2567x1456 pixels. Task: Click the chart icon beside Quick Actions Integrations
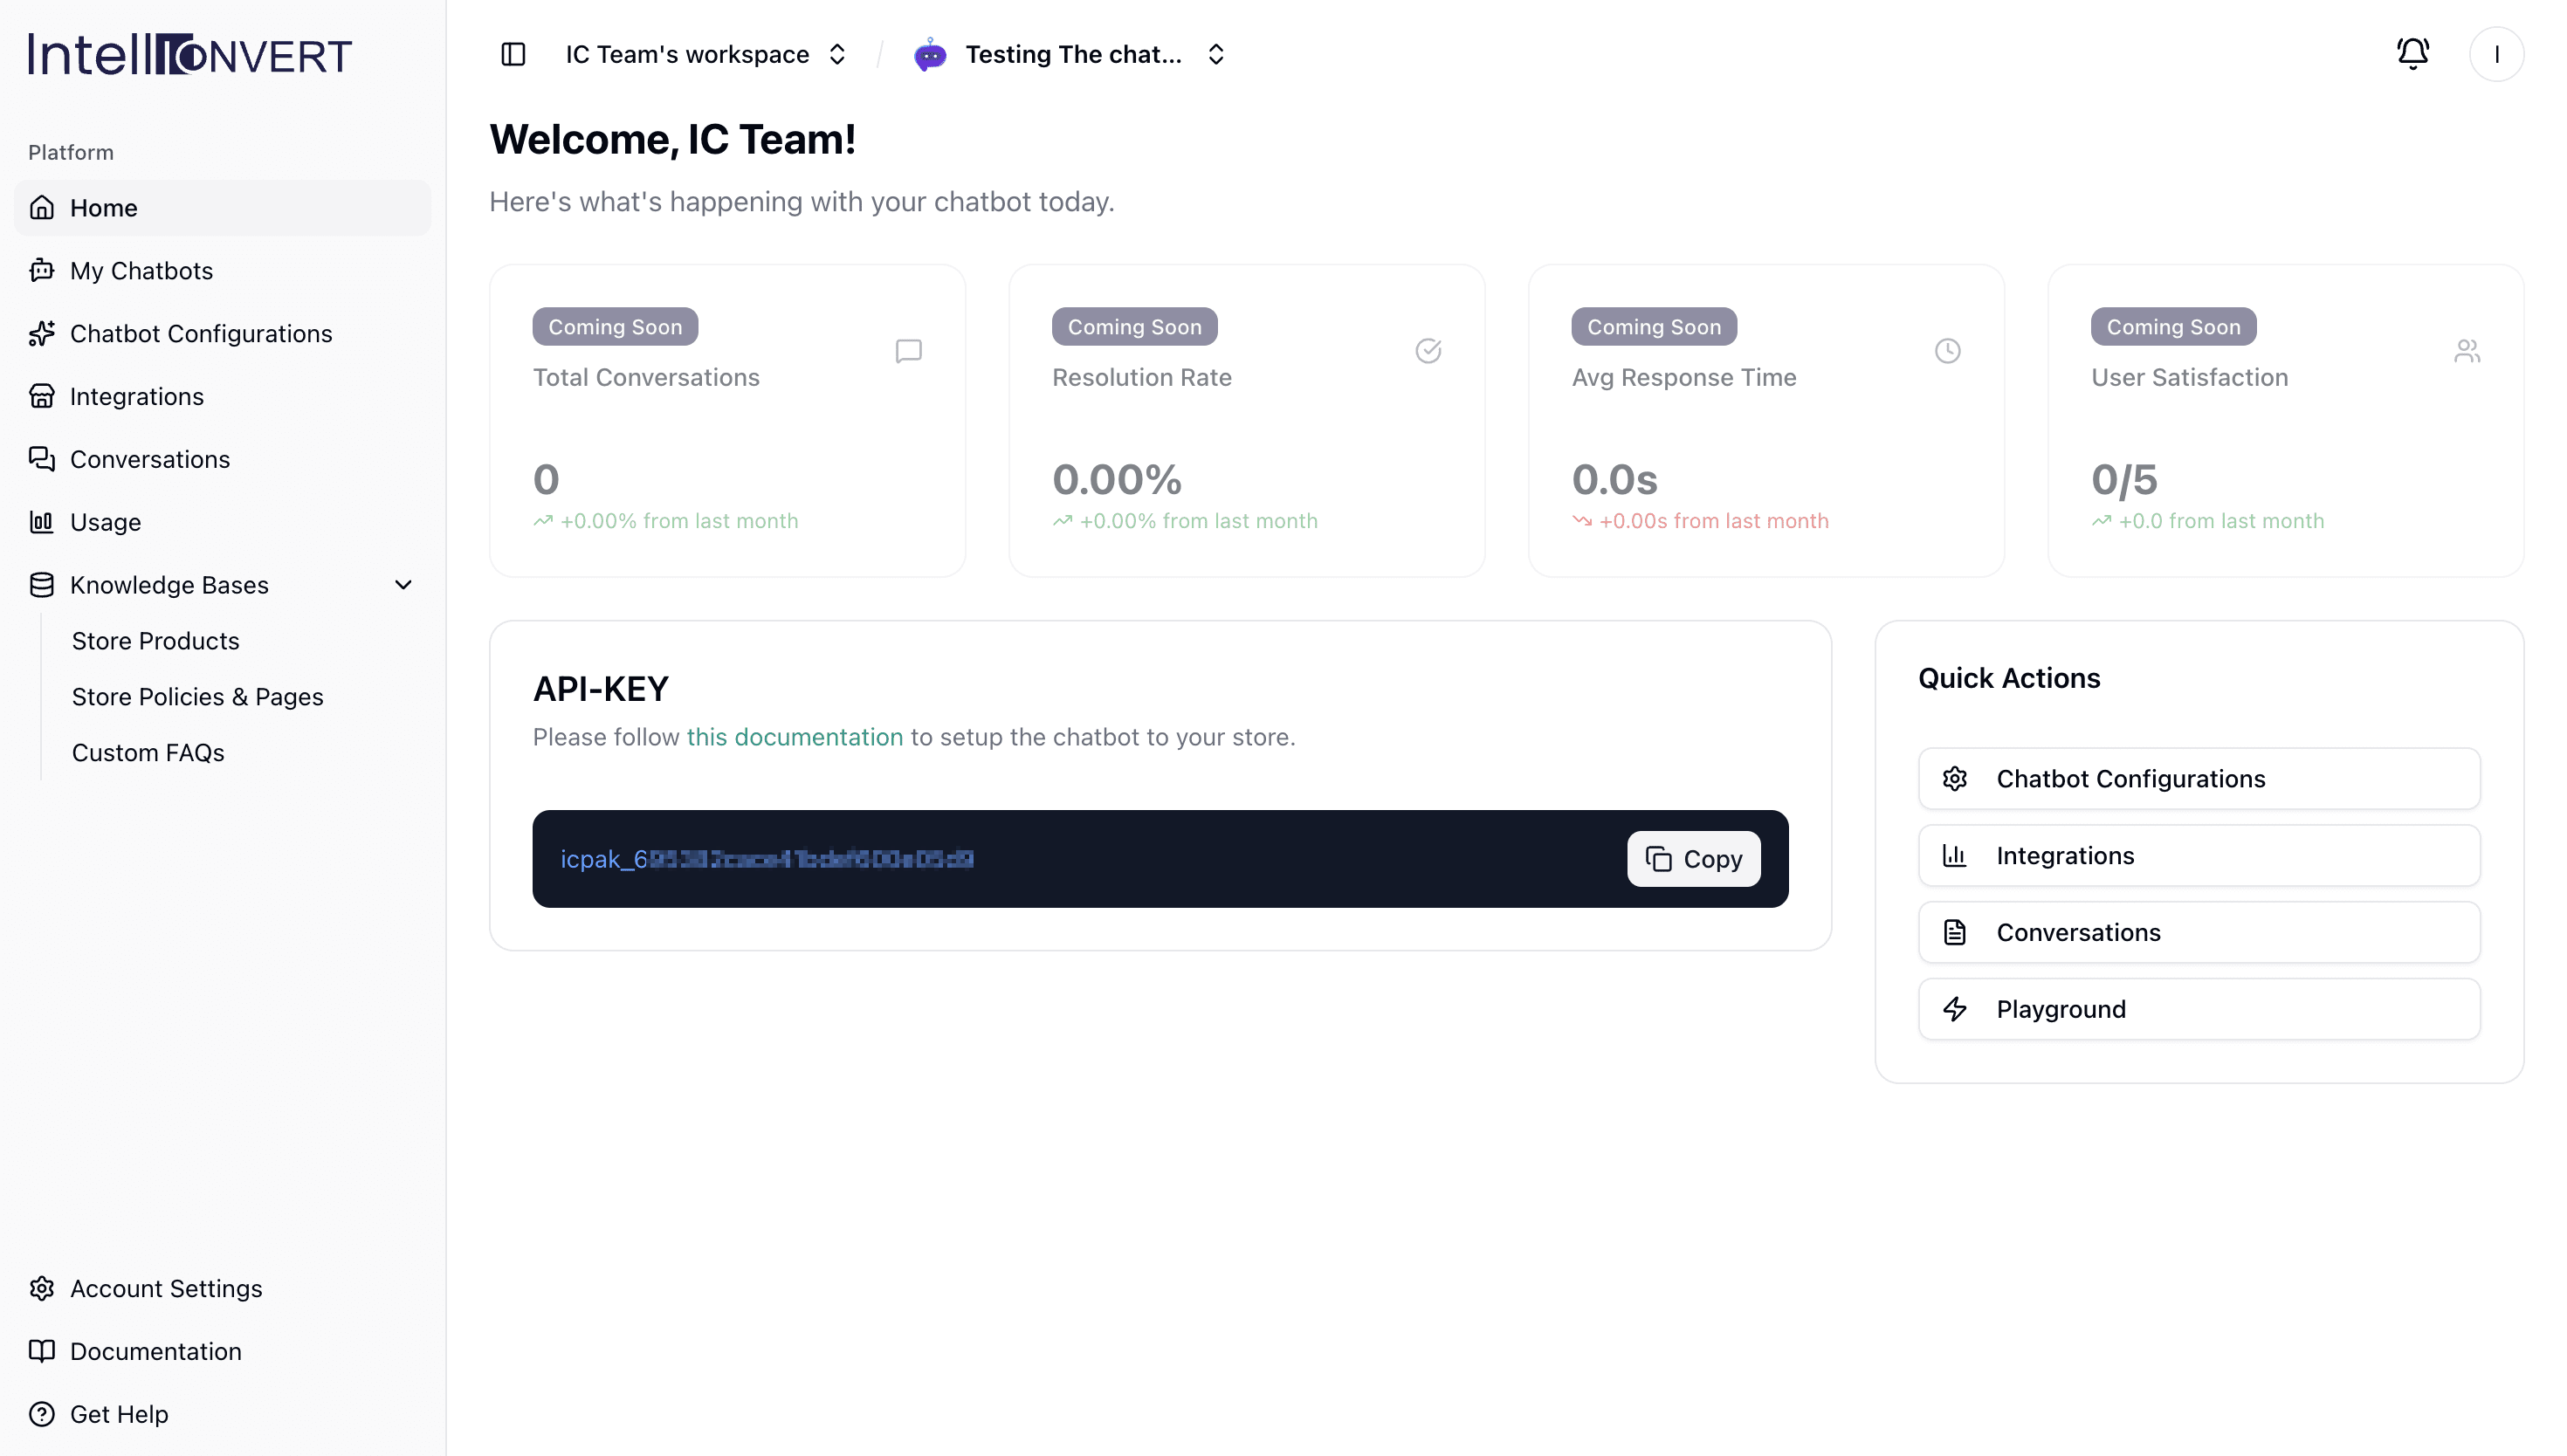click(x=1954, y=856)
